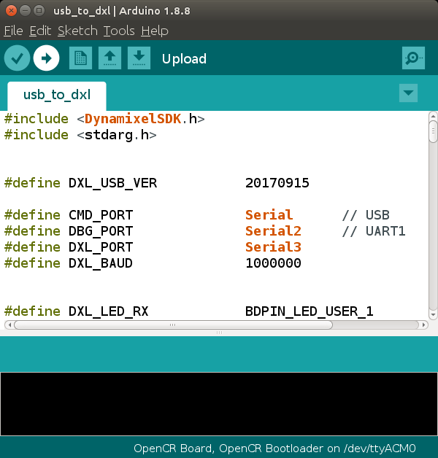The width and height of the screenshot is (438, 458).
Task: Create a new sketch with the New icon
Action: tap(80, 58)
